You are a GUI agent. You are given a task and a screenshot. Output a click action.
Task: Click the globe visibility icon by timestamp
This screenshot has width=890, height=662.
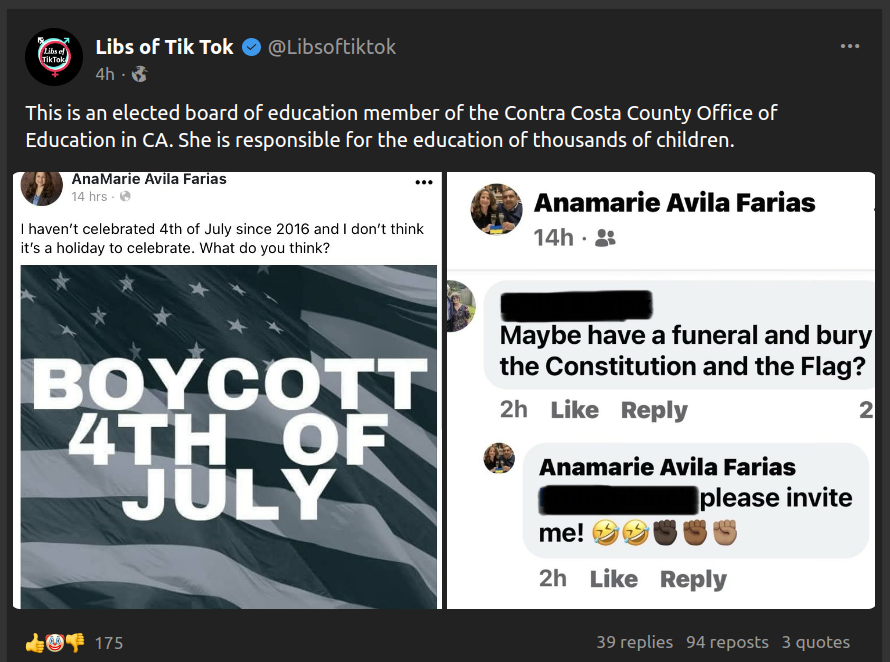tap(139, 74)
